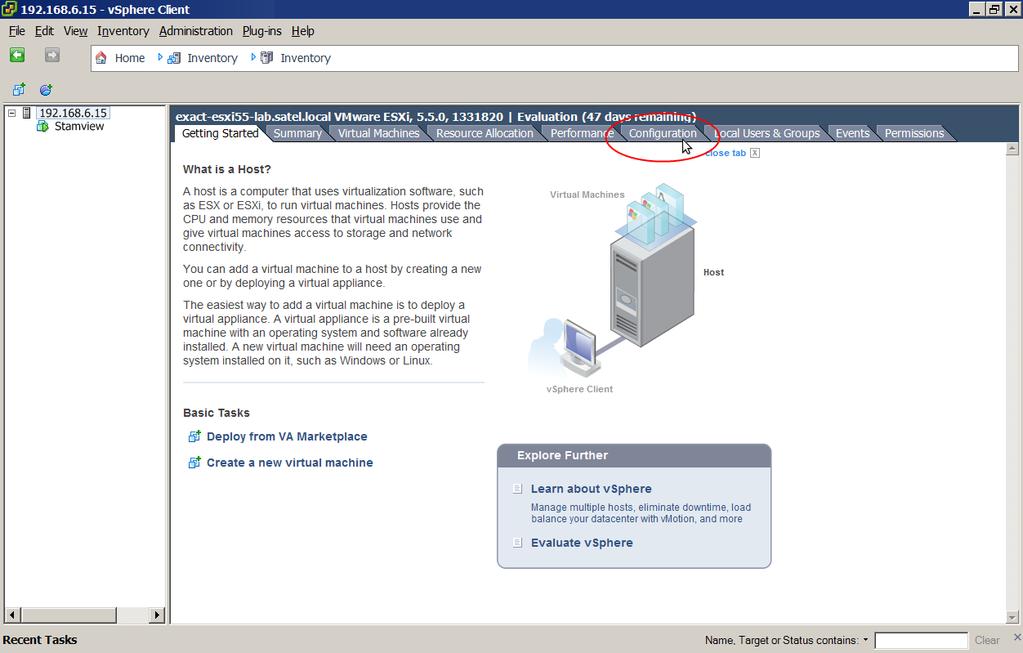This screenshot has width=1023, height=653.
Task: Switch to the Summary tab
Action: (298, 133)
